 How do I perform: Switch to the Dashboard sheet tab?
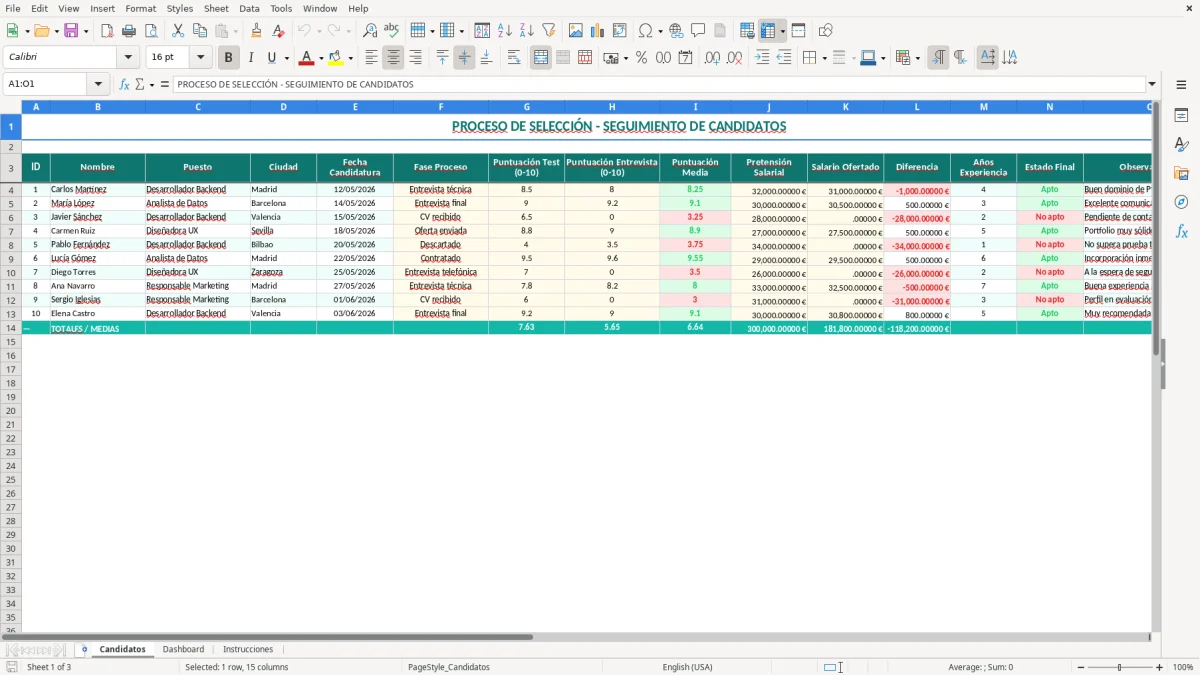pyautogui.click(x=183, y=649)
